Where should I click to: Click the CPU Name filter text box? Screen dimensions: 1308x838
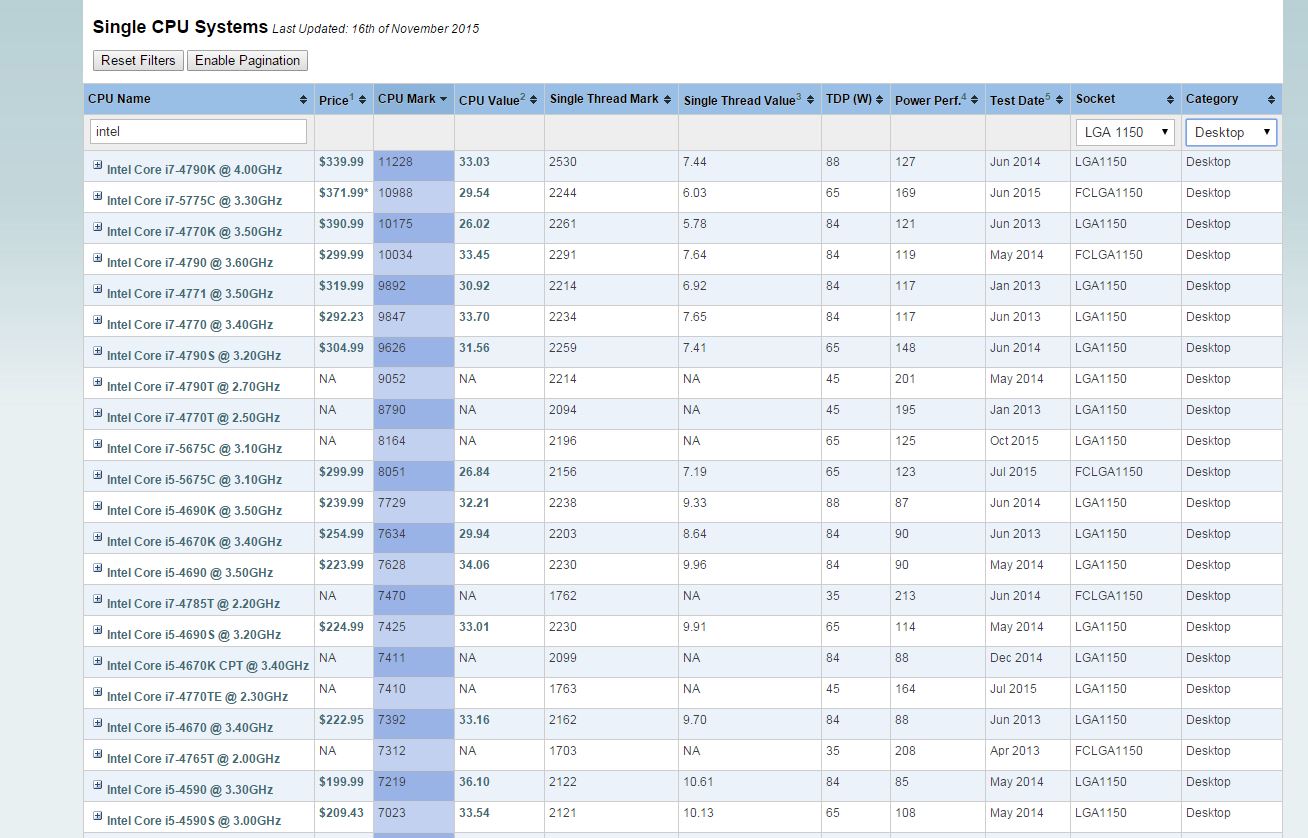[198, 132]
